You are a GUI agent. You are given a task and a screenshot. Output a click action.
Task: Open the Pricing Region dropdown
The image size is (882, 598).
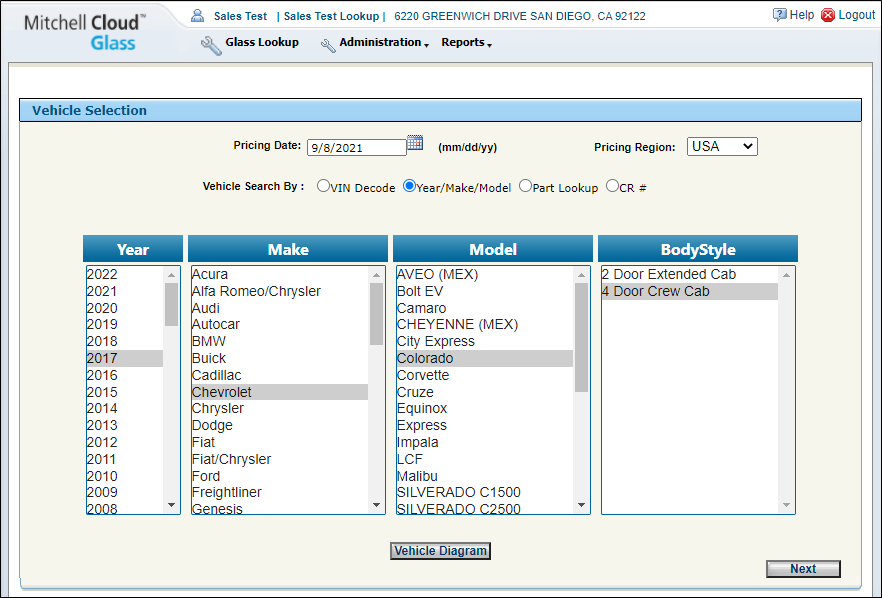click(x=722, y=146)
